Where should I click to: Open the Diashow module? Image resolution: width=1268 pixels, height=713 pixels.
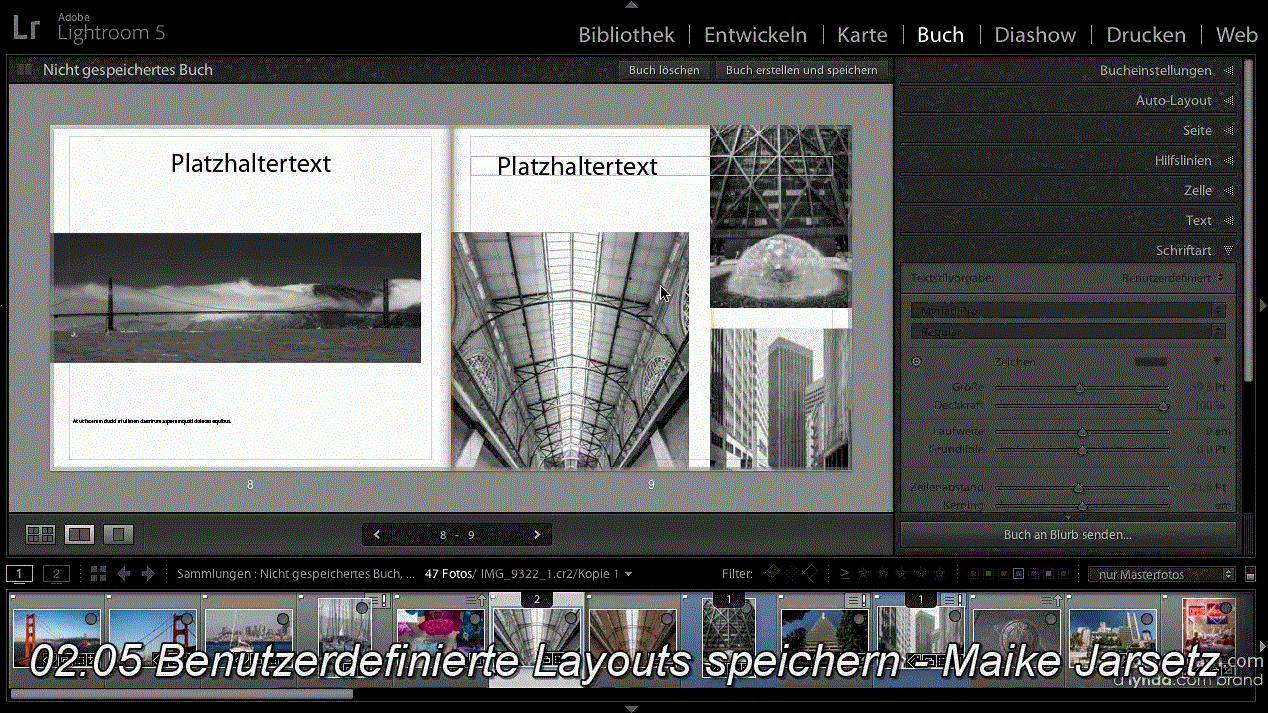click(x=1035, y=34)
